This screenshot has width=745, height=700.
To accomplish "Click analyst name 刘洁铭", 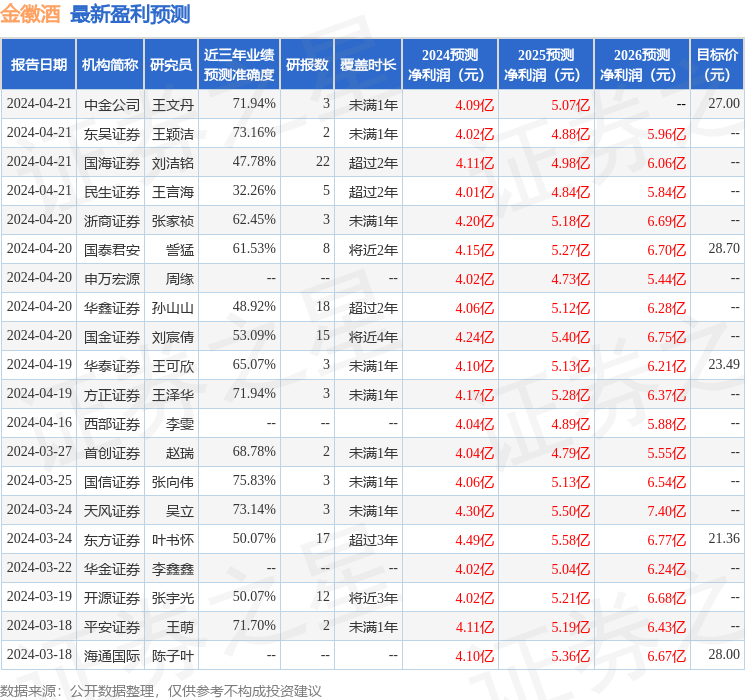I will pyautogui.click(x=173, y=163).
